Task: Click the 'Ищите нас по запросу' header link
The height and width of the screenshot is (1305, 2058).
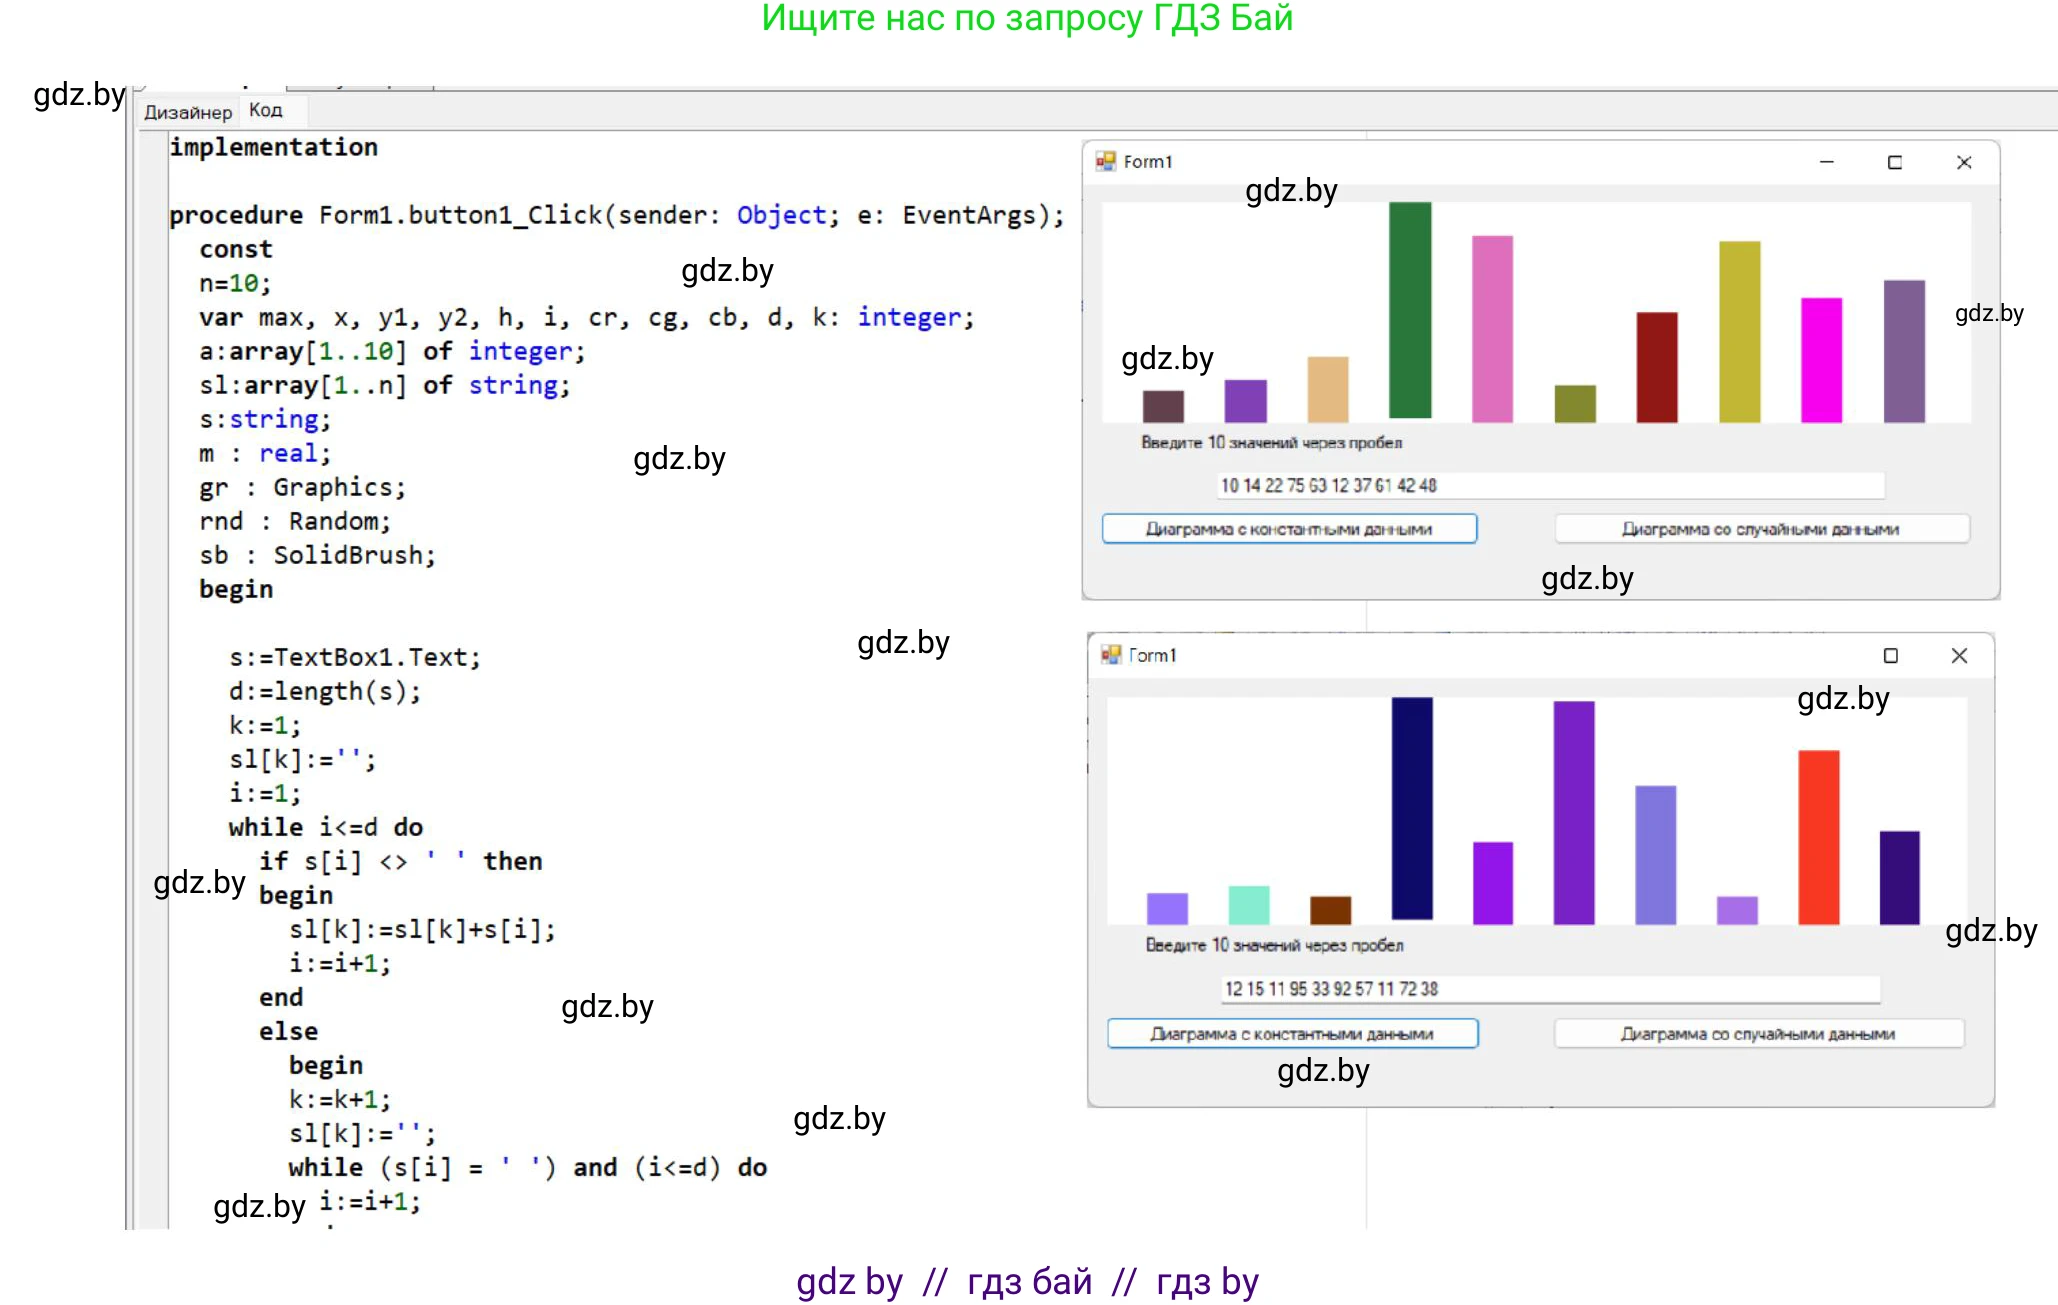Action: coord(1027,18)
